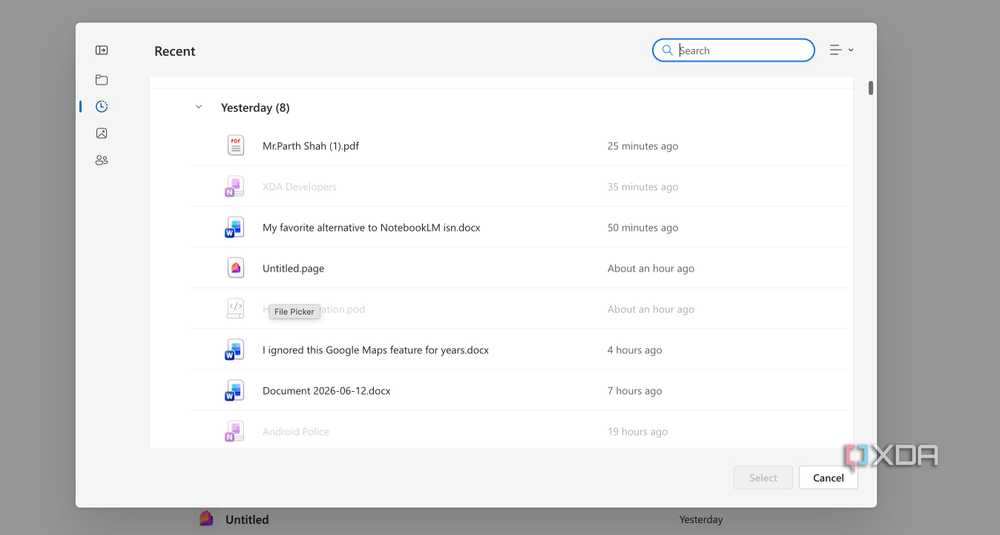Click Yesterday date in background window
This screenshot has width=1000, height=535.
point(701,520)
